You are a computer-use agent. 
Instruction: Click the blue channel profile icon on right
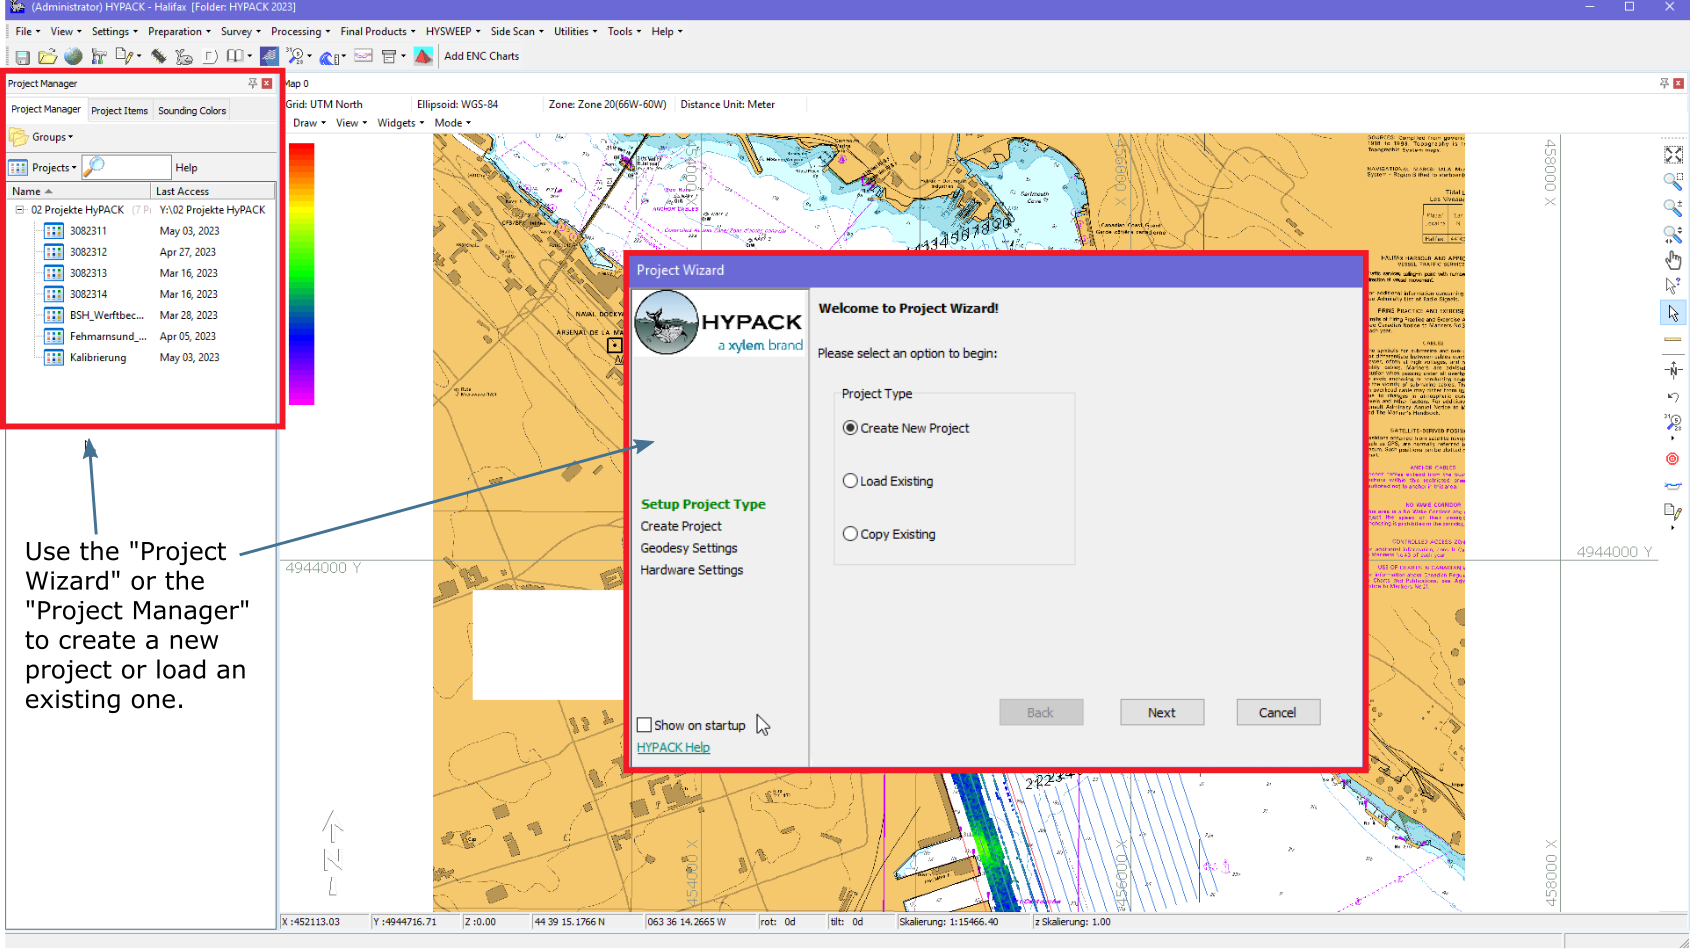point(1673,485)
